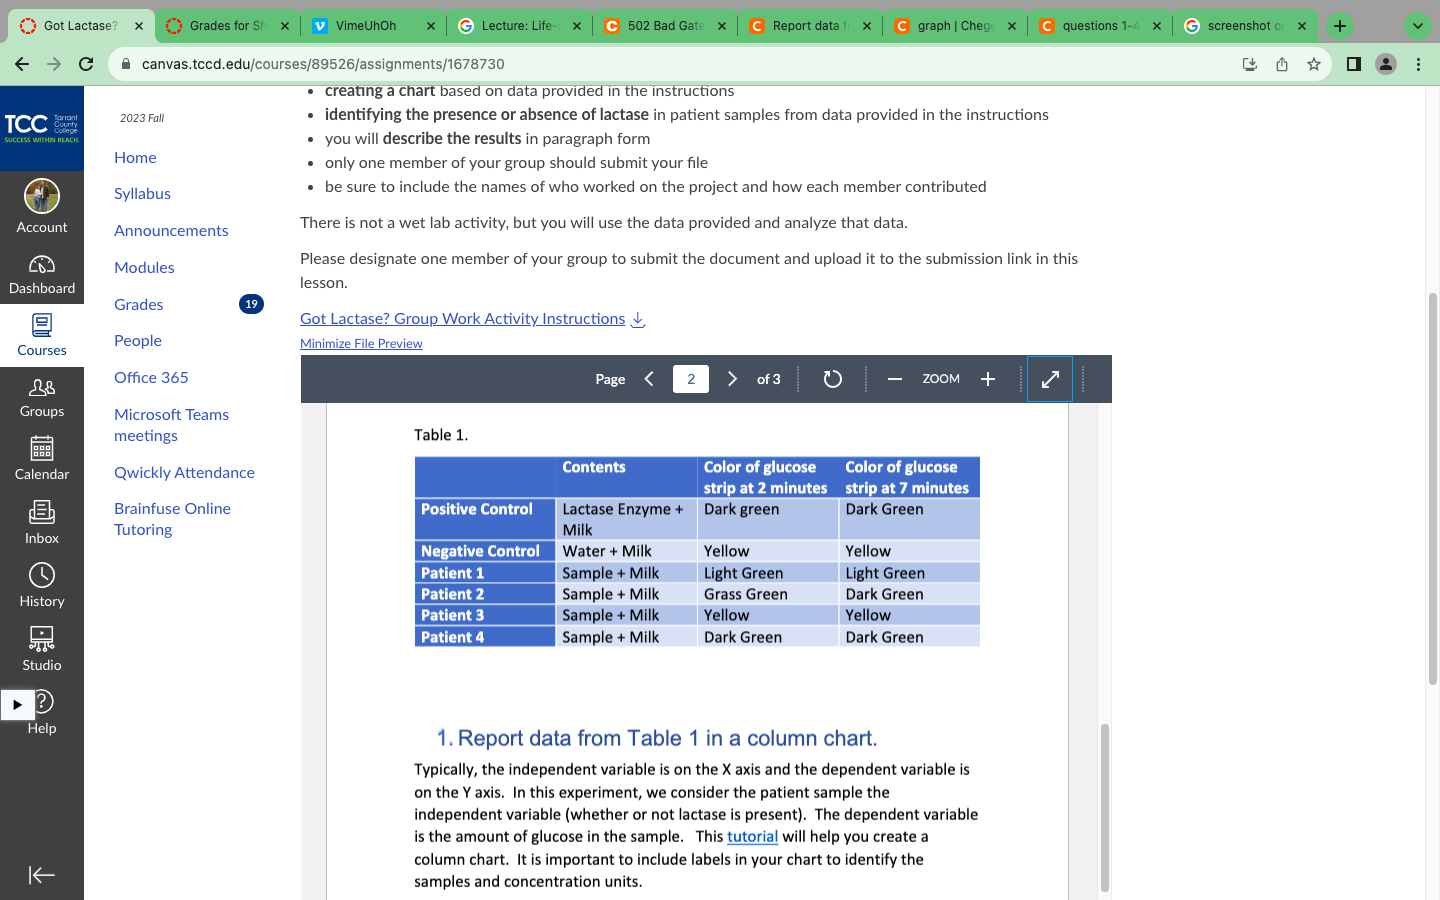This screenshot has height=900, width=1440.
Task: Switch to the Lecture: Life tab
Action: pyautogui.click(x=518, y=26)
